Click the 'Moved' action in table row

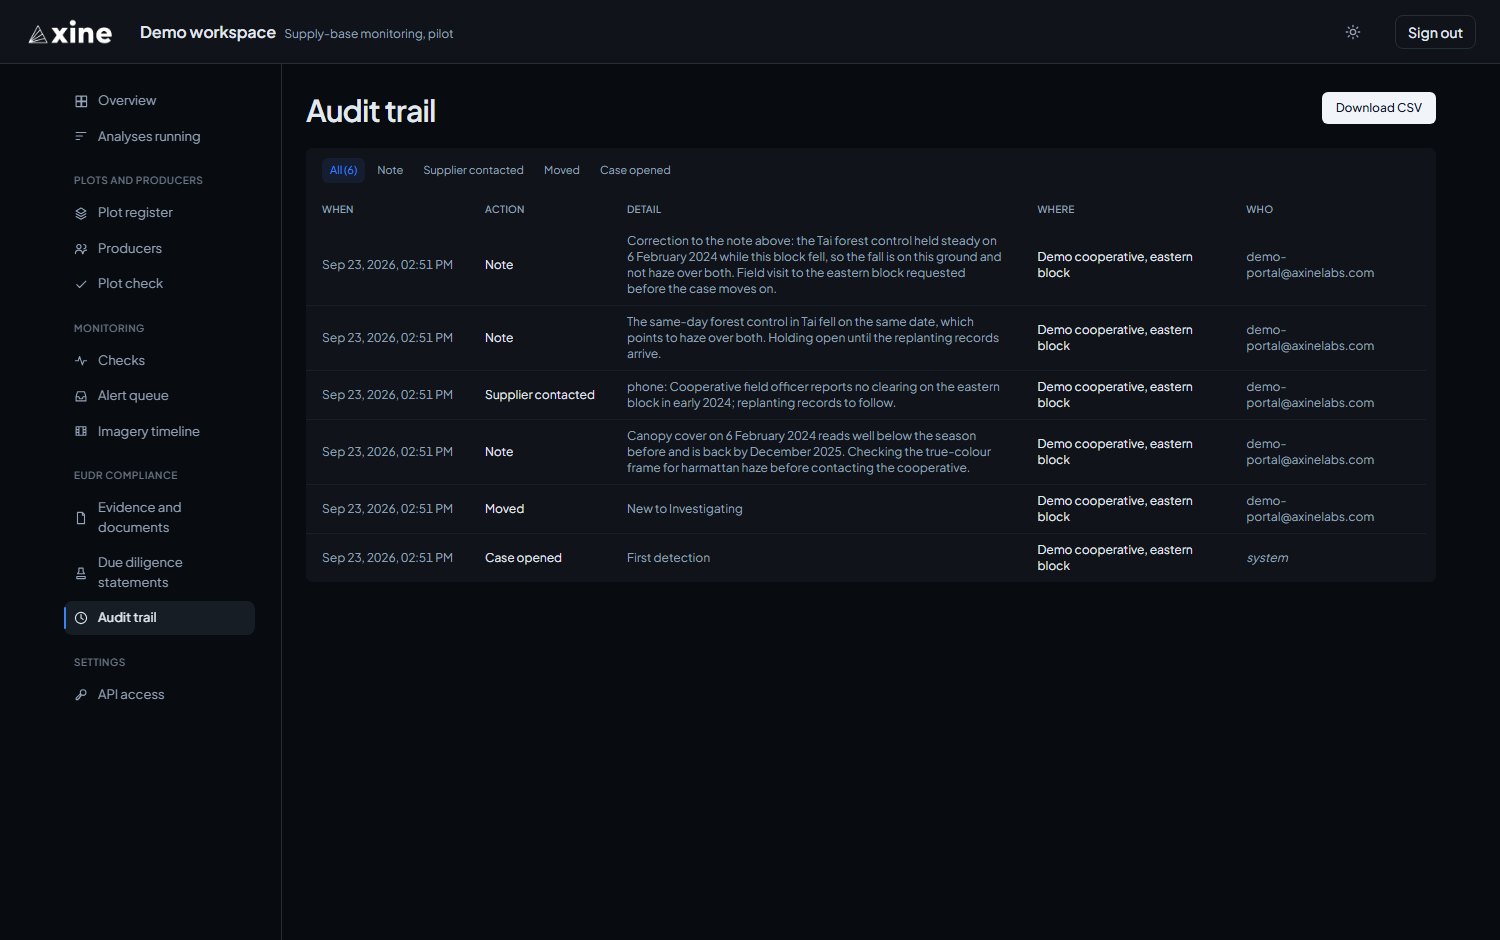point(504,509)
